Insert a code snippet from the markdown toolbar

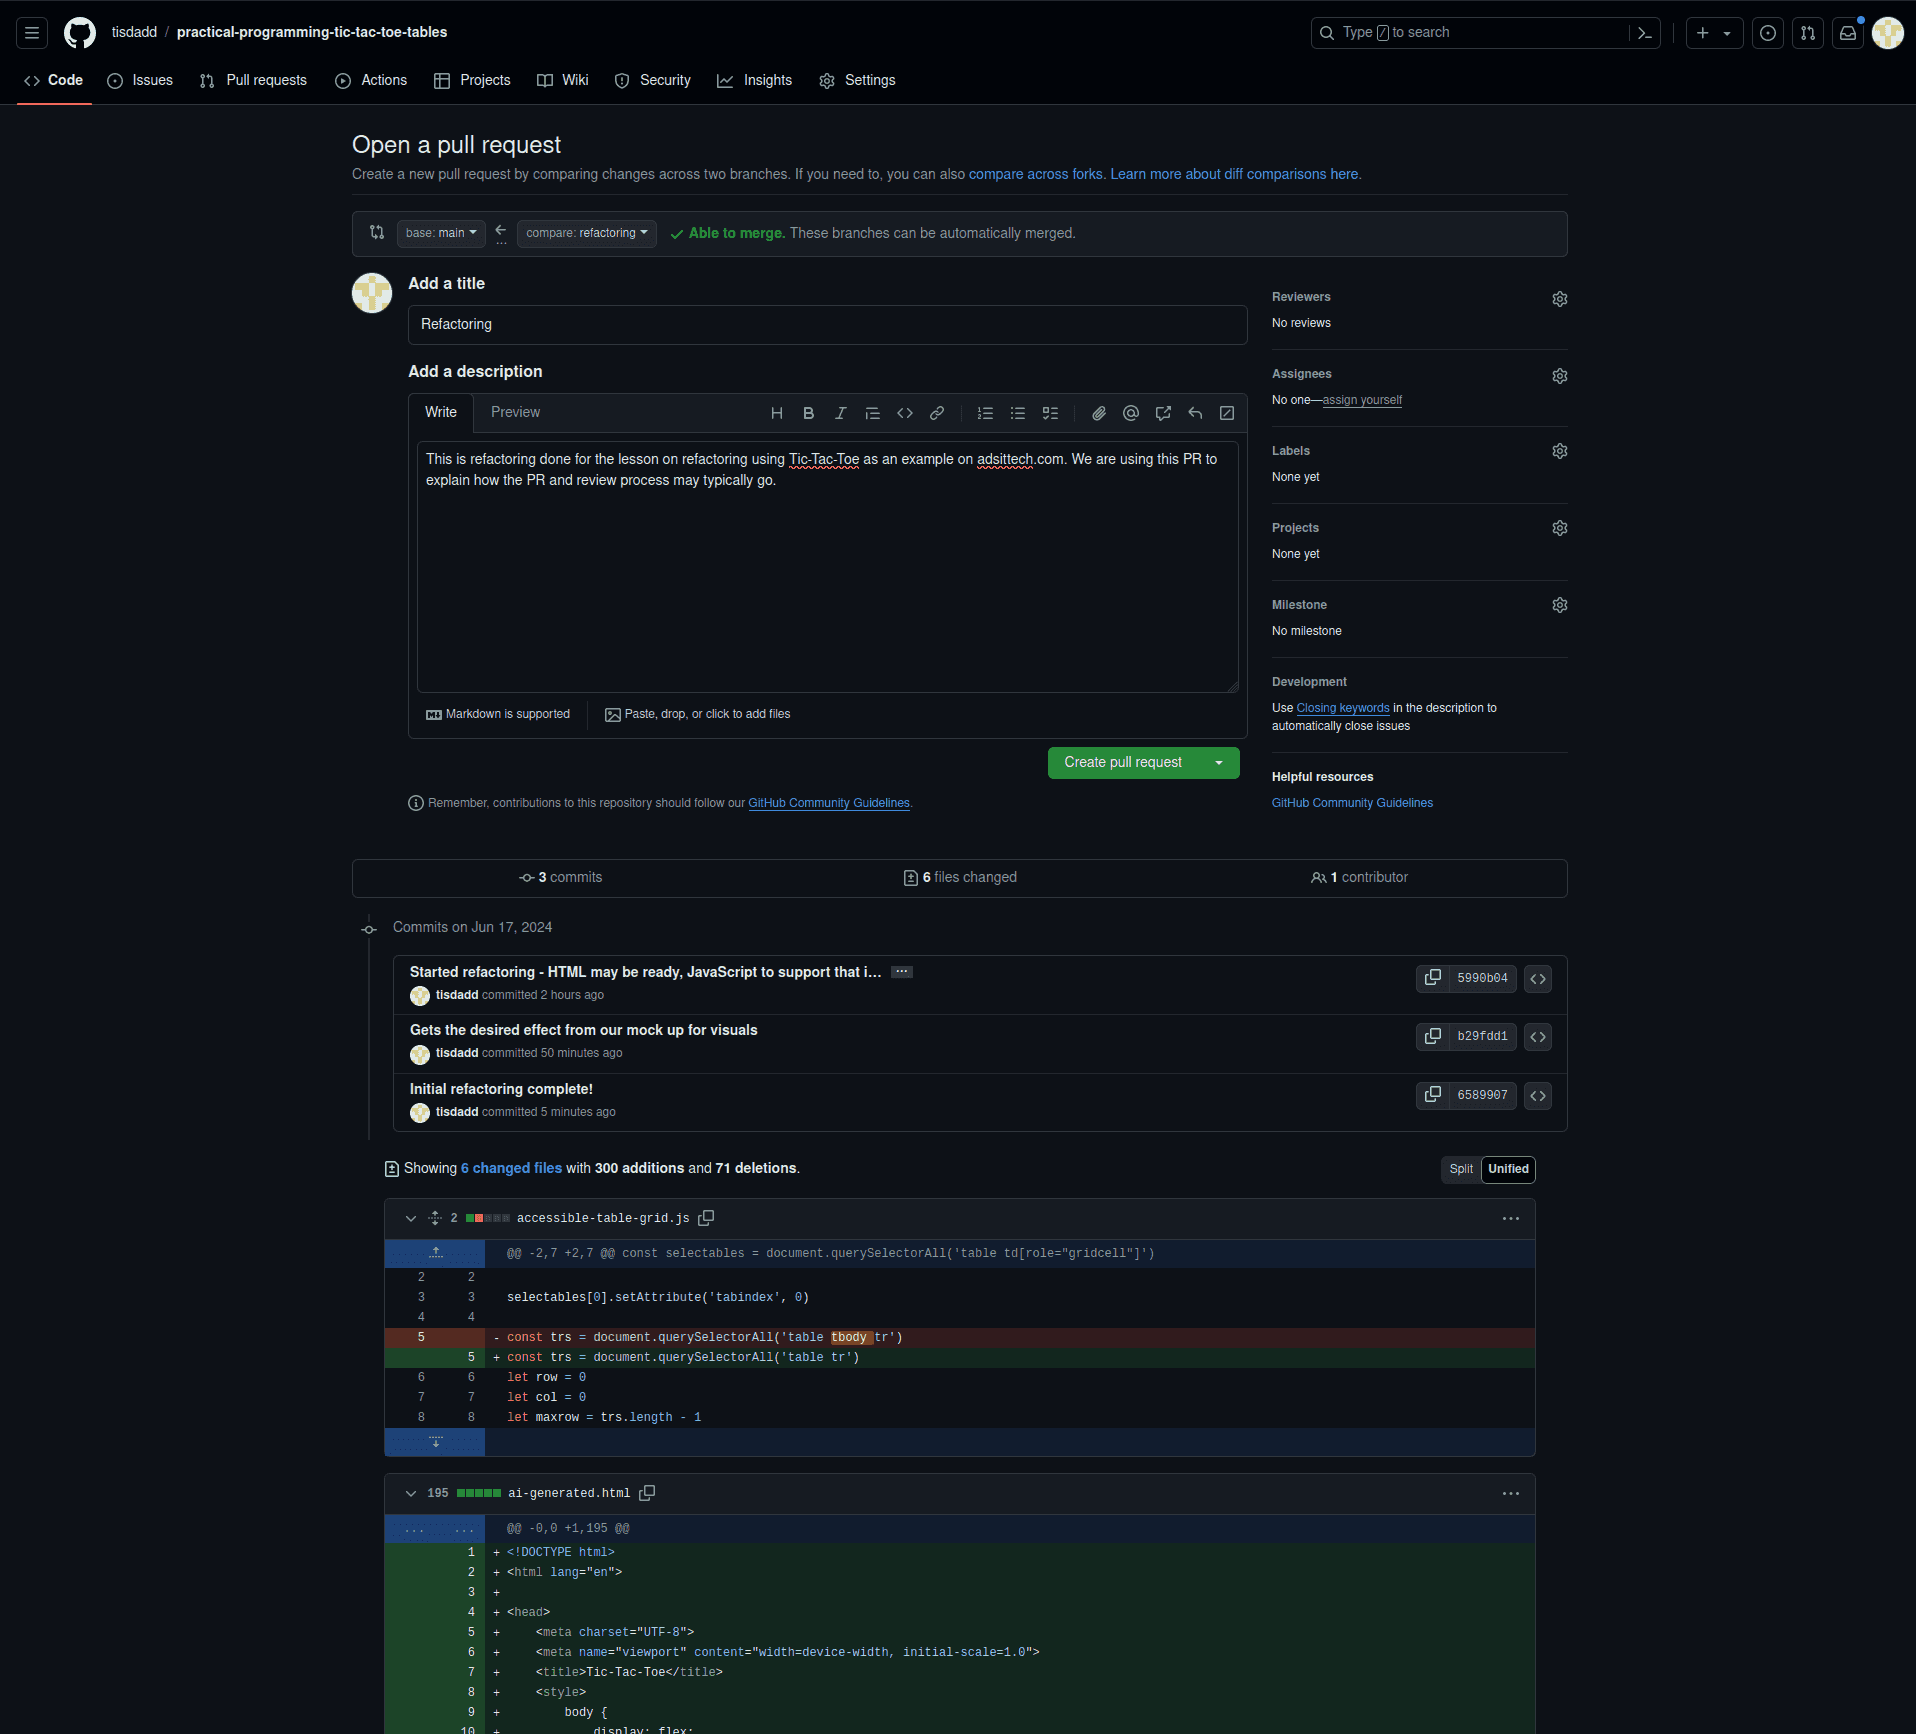pyautogui.click(x=905, y=413)
